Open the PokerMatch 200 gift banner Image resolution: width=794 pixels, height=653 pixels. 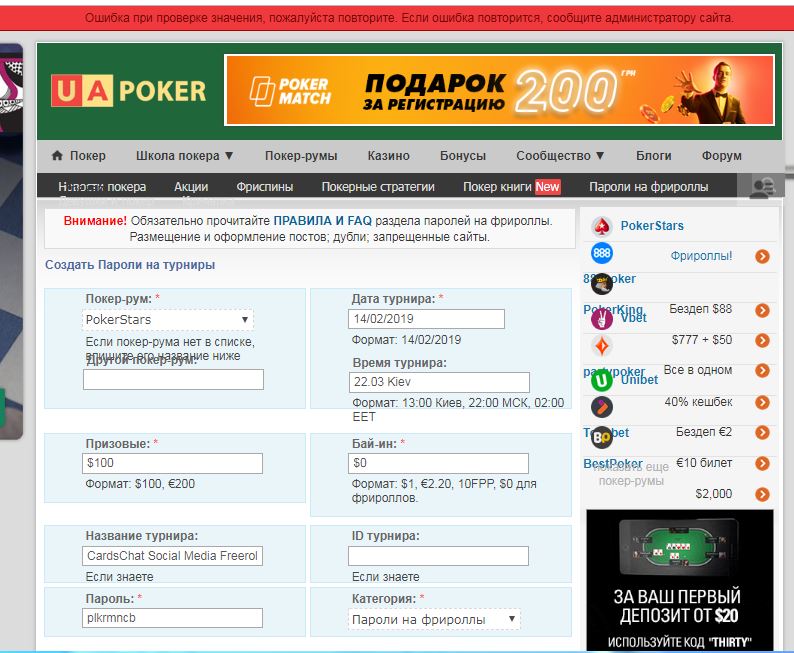click(x=500, y=90)
